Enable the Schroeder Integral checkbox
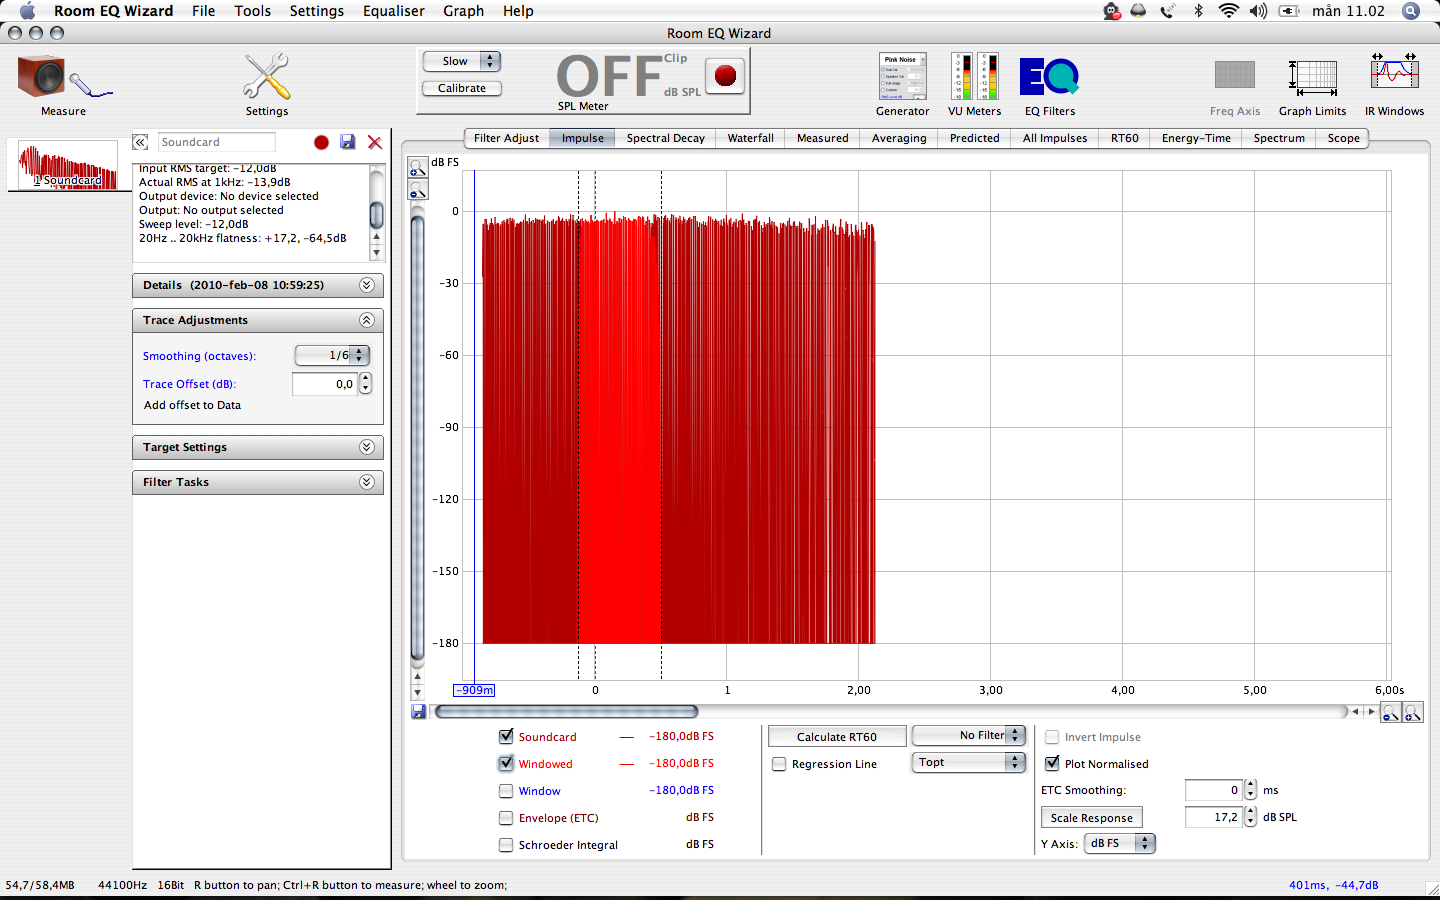The image size is (1440, 900). pos(506,844)
